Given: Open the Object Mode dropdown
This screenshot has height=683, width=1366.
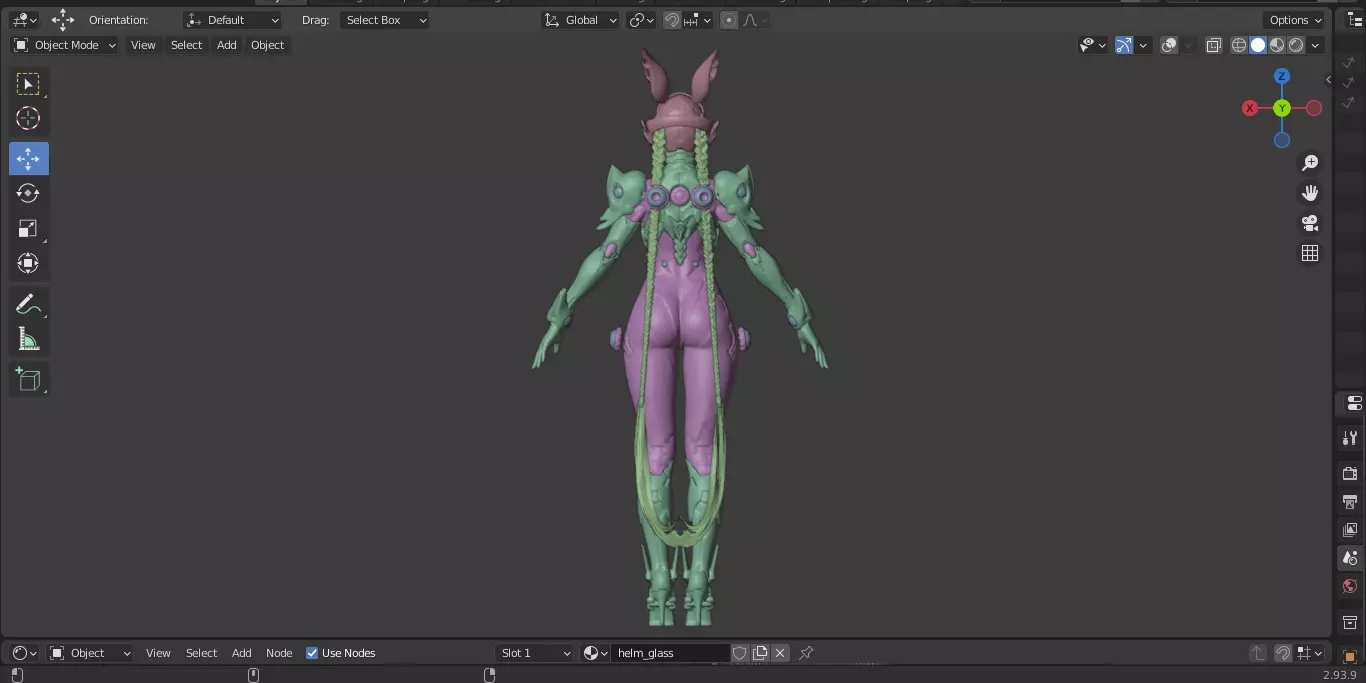Looking at the screenshot, I should tap(65, 45).
